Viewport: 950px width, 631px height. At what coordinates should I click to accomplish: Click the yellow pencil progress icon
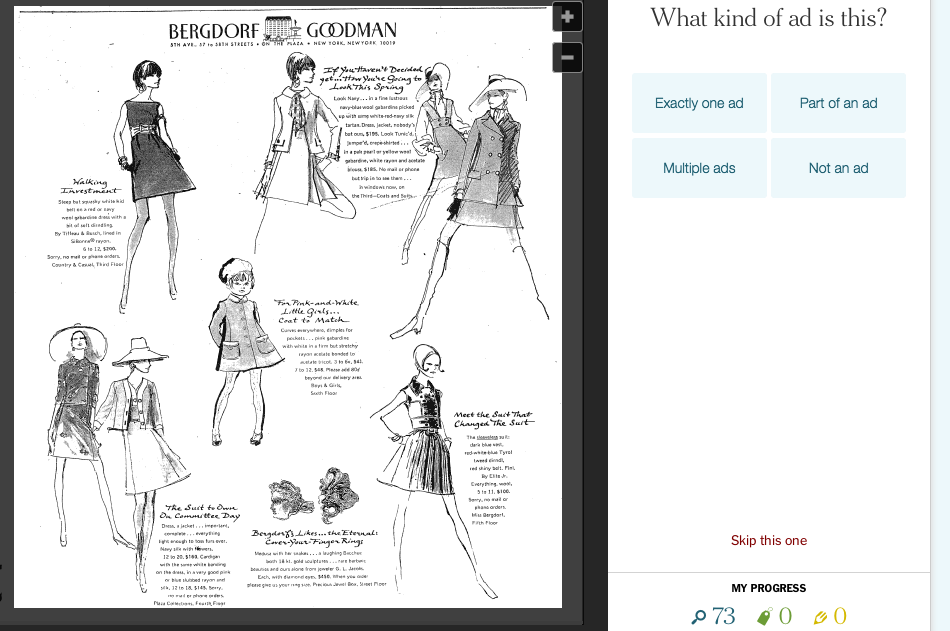click(820, 617)
